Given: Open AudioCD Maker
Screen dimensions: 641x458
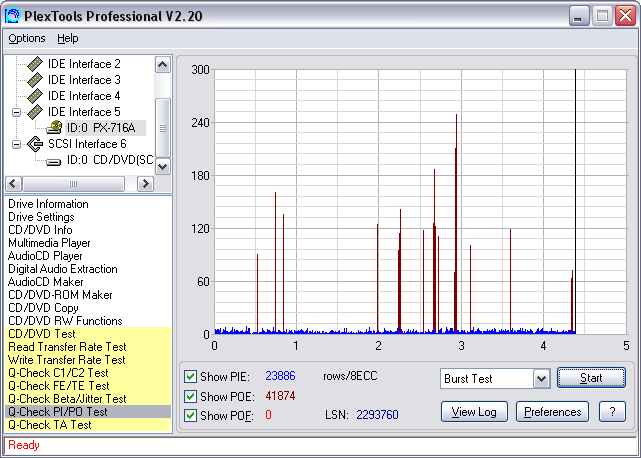Looking at the screenshot, I should pos(45,282).
